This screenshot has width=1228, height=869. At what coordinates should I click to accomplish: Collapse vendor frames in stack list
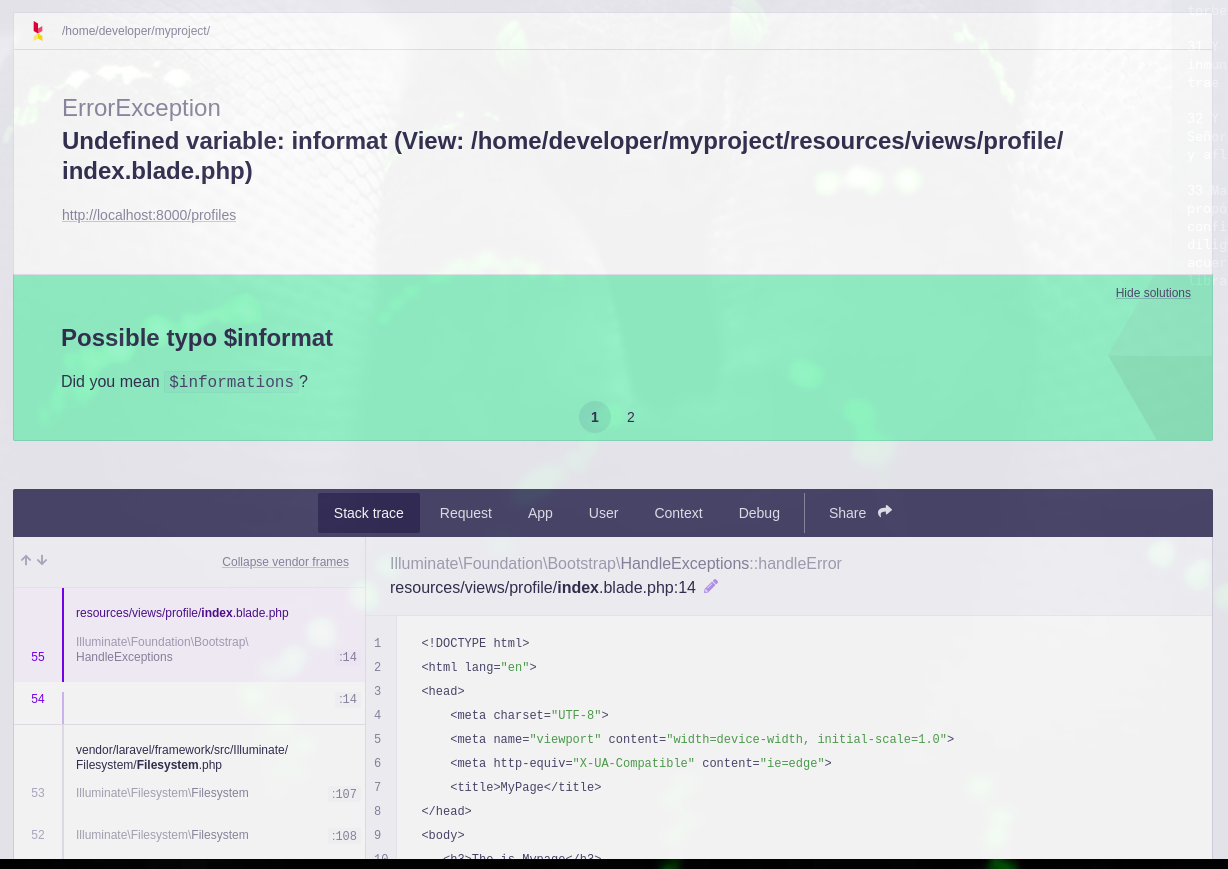tap(285, 562)
